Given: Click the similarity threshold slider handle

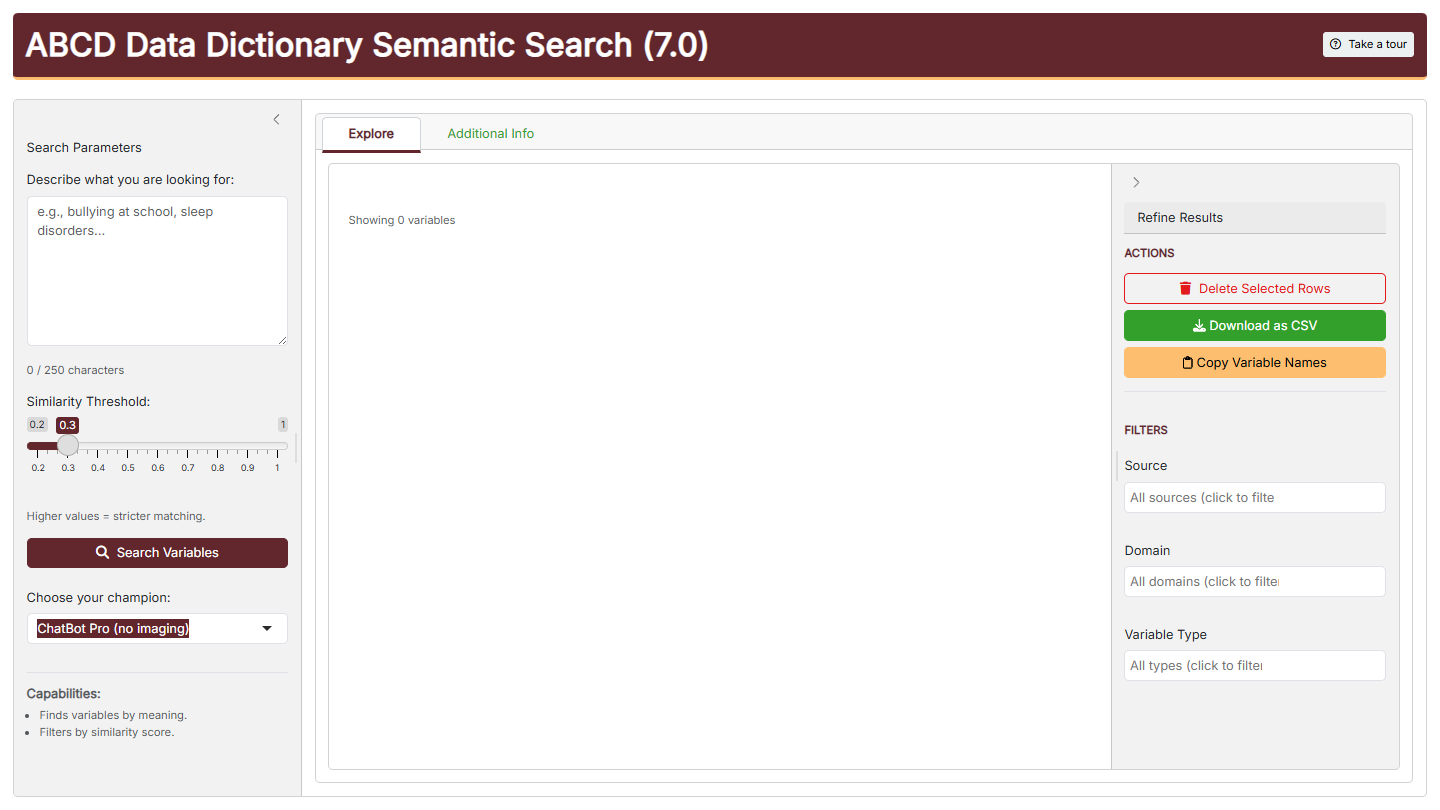Looking at the screenshot, I should point(68,445).
